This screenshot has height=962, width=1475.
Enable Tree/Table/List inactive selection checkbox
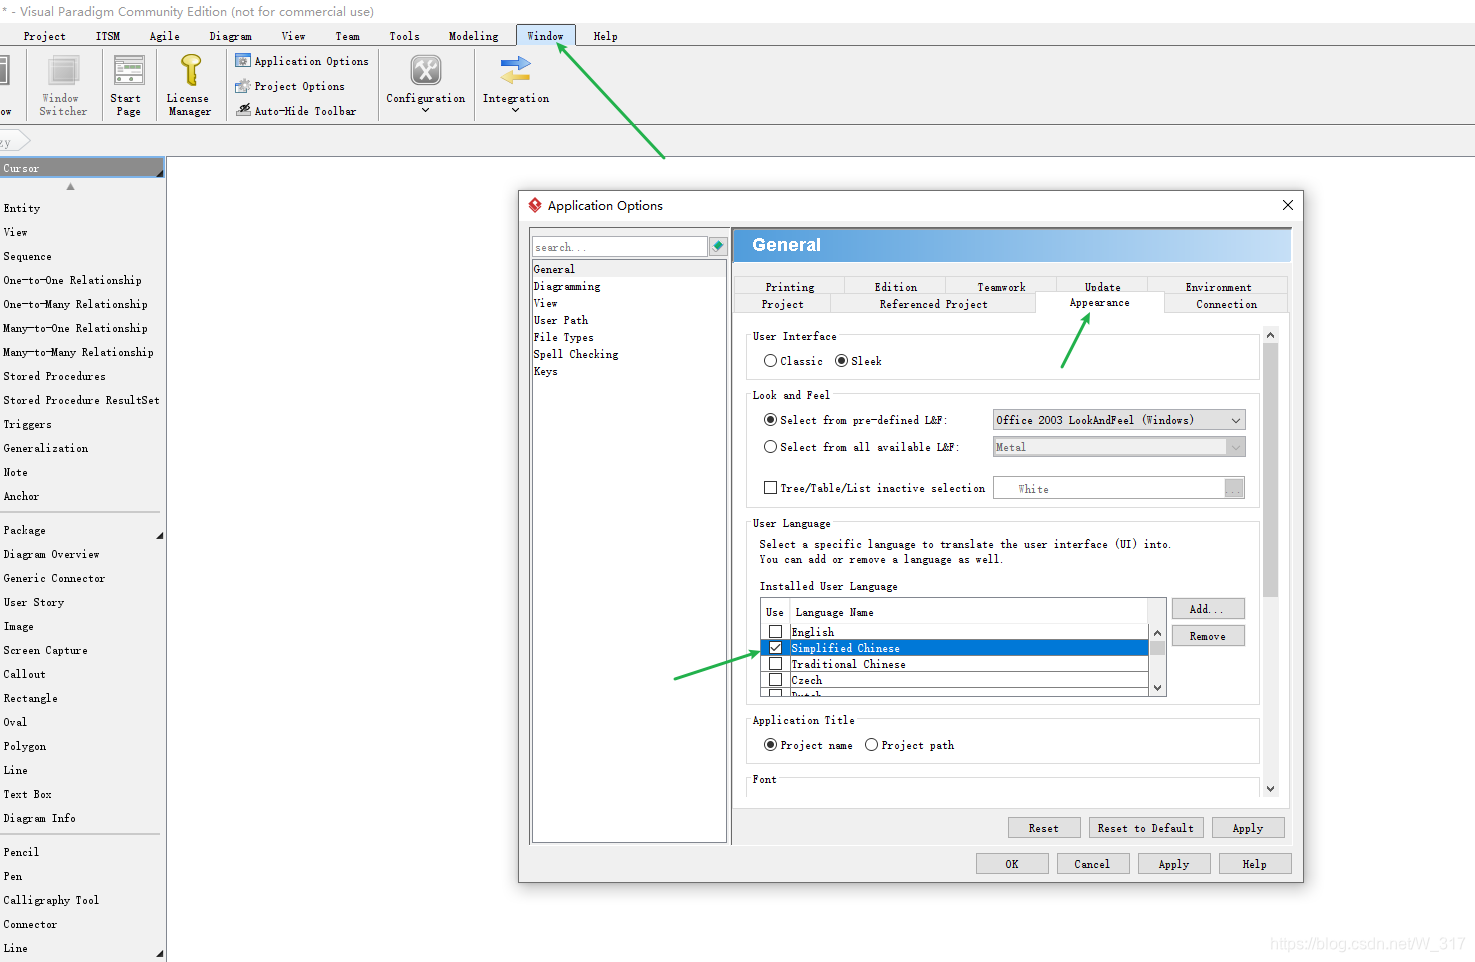[770, 488]
